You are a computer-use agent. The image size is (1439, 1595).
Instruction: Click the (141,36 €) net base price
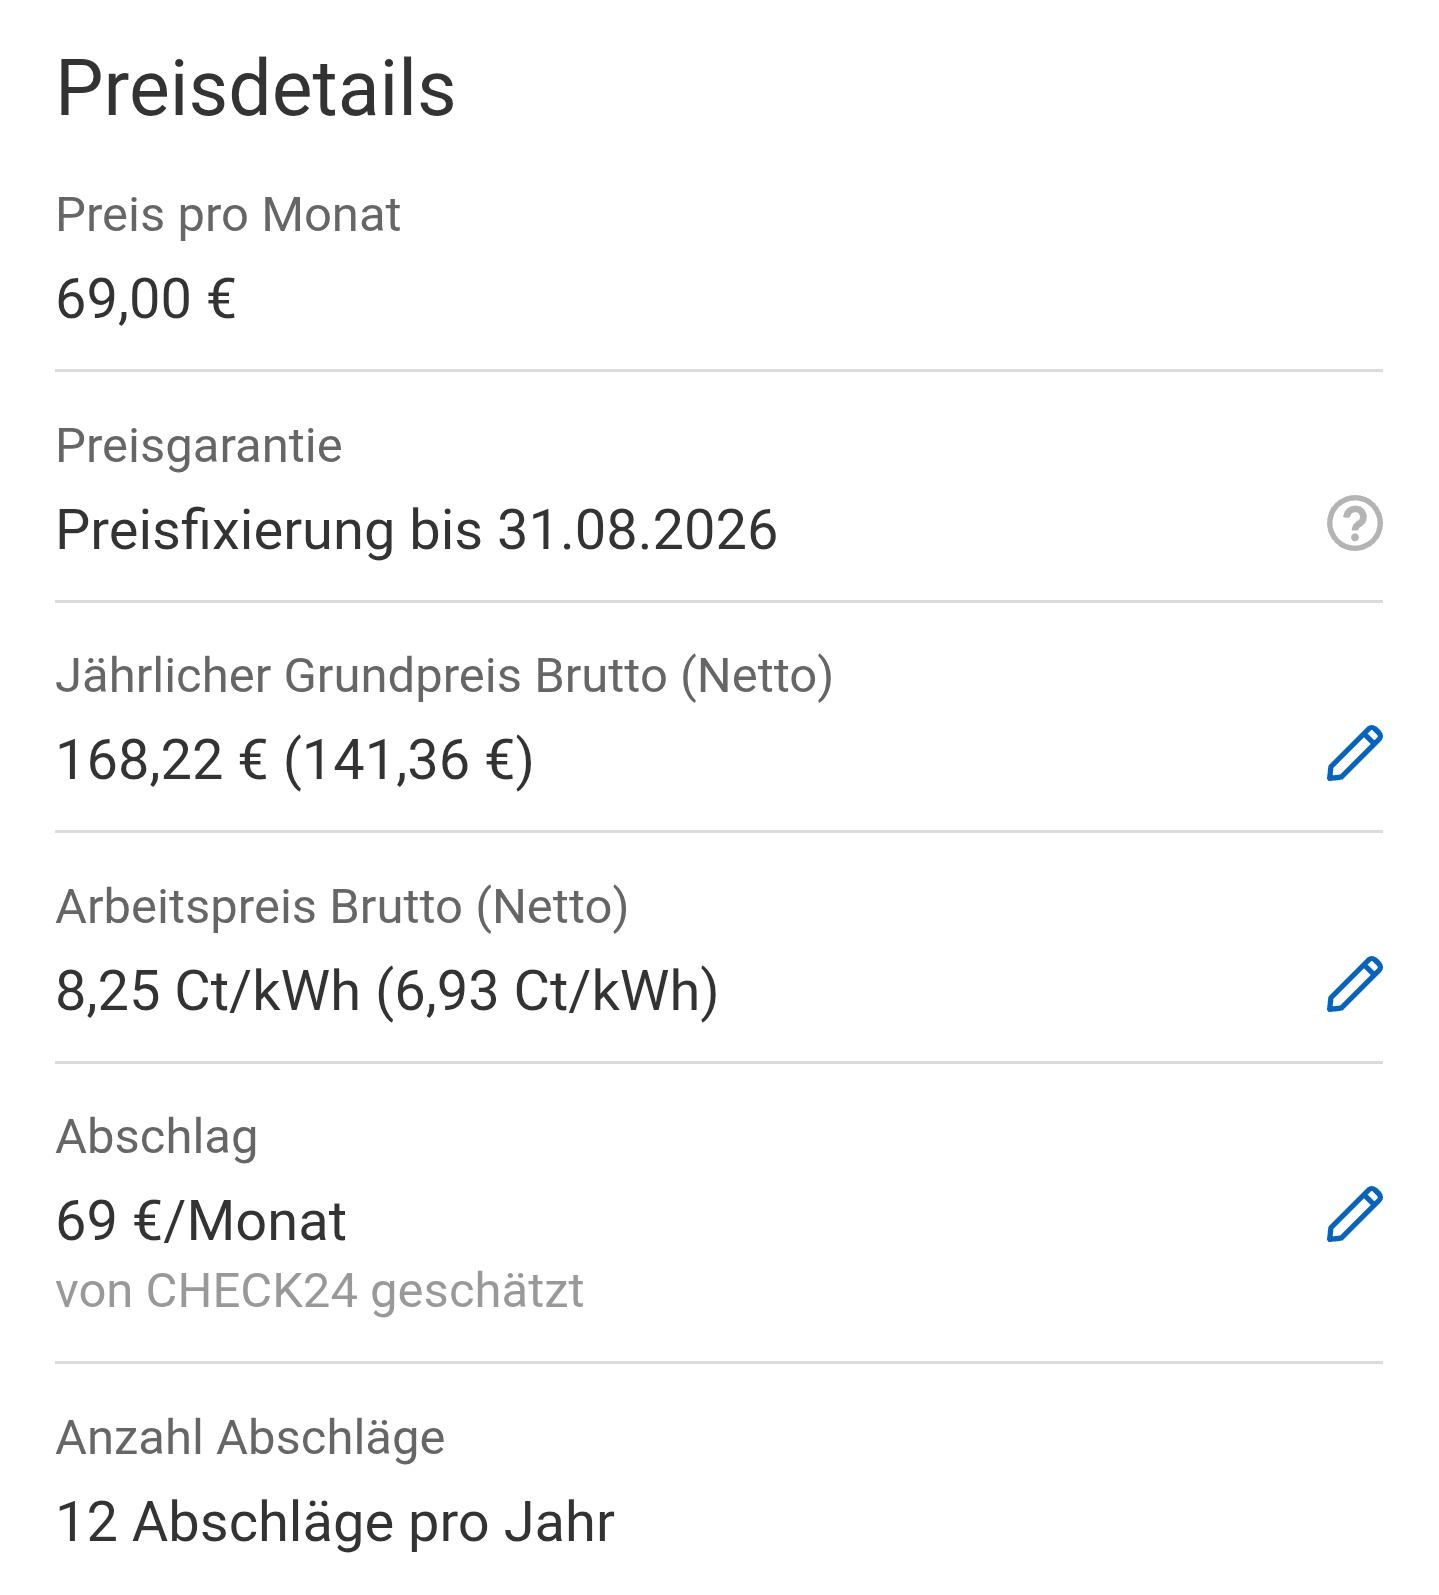[x=408, y=760]
